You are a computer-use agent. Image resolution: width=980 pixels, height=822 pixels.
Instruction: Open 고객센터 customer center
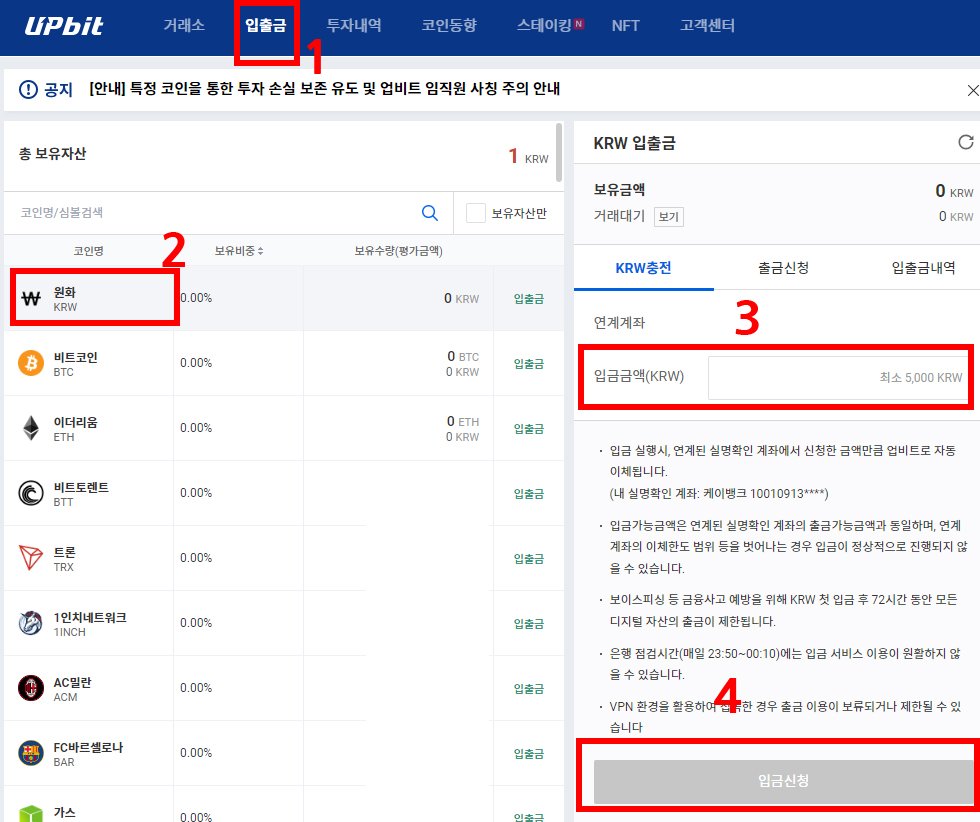click(x=707, y=26)
